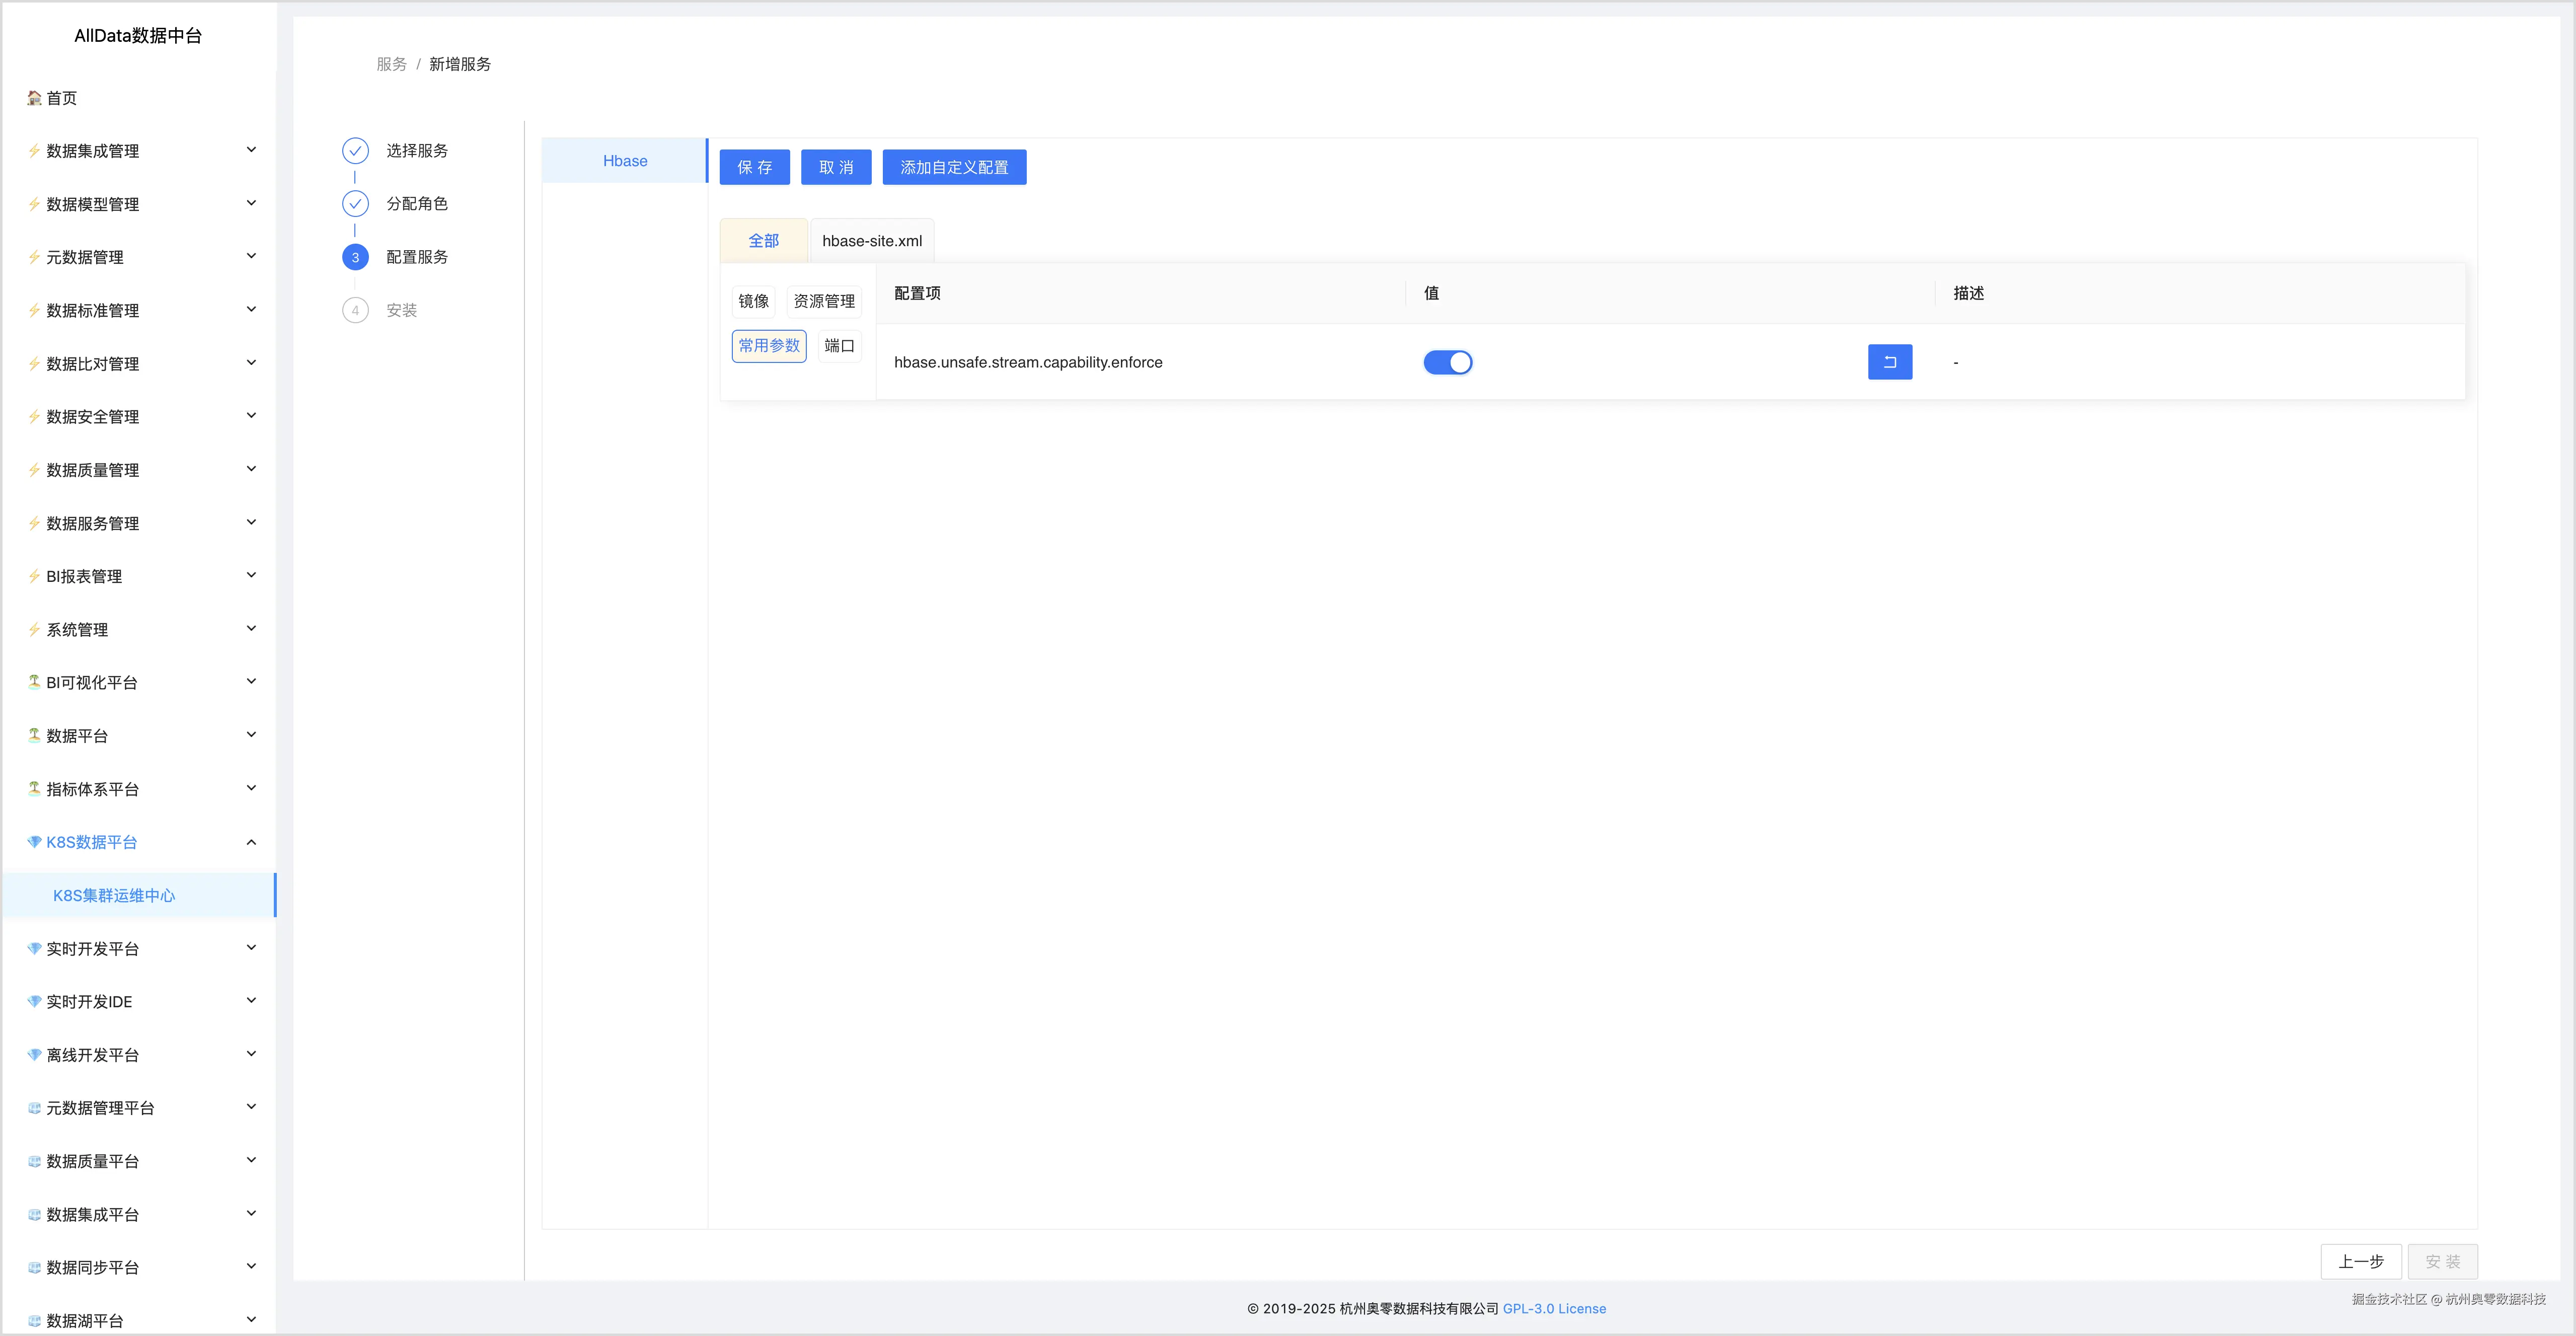Select the 常用参数 filter tag
The image size is (2576, 1336).
pos(769,346)
